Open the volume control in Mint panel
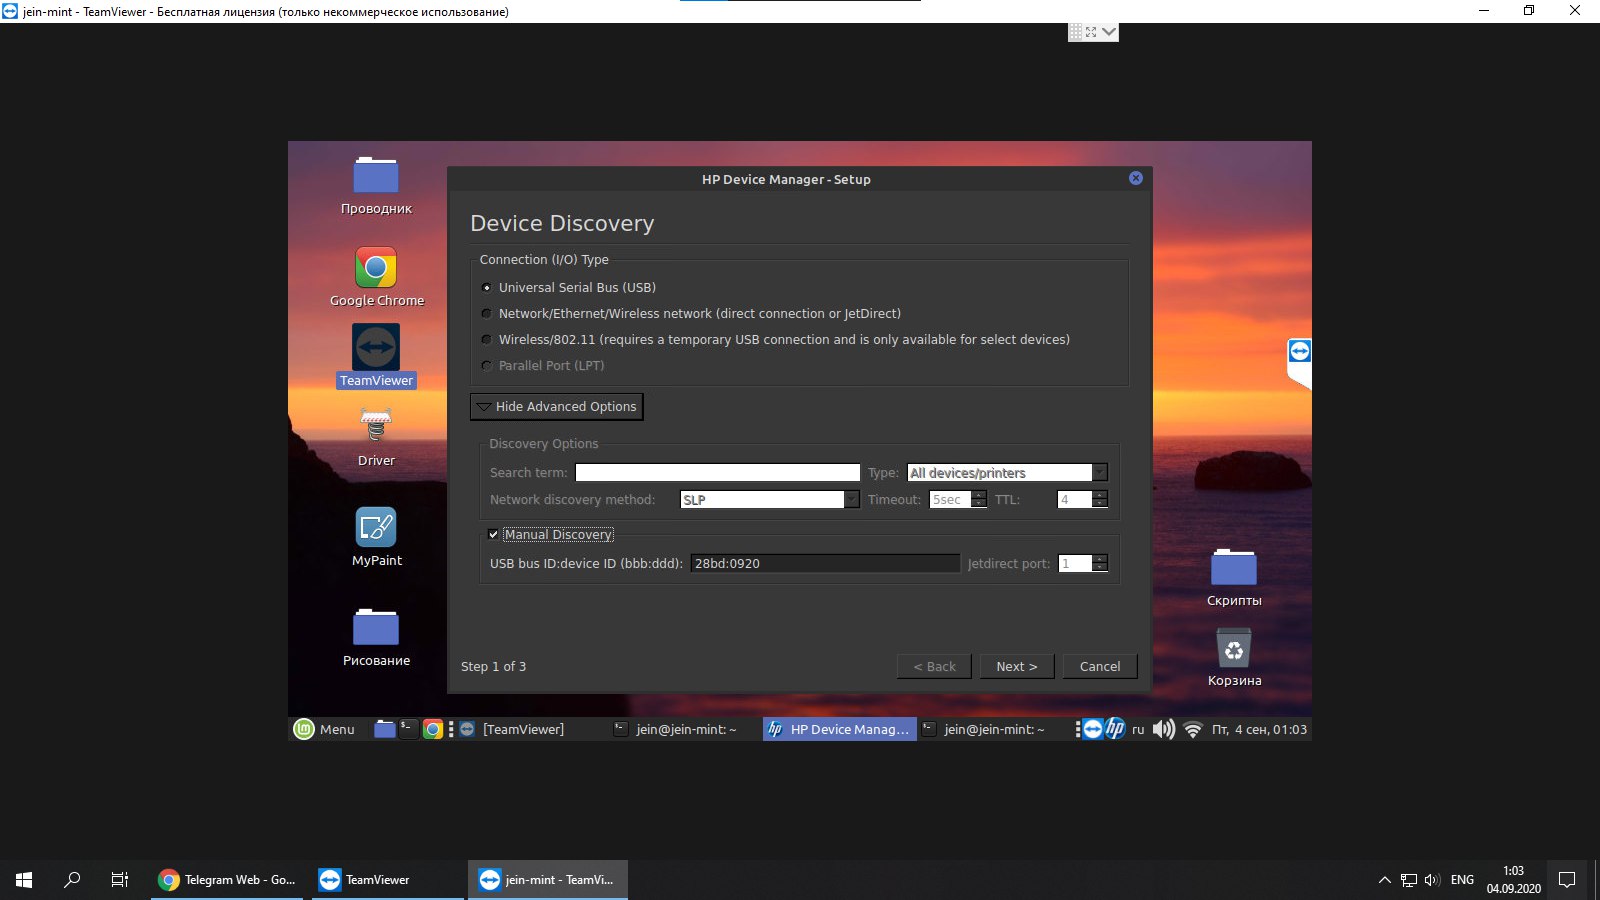Screen dimensions: 1600x900 [x=1164, y=729]
